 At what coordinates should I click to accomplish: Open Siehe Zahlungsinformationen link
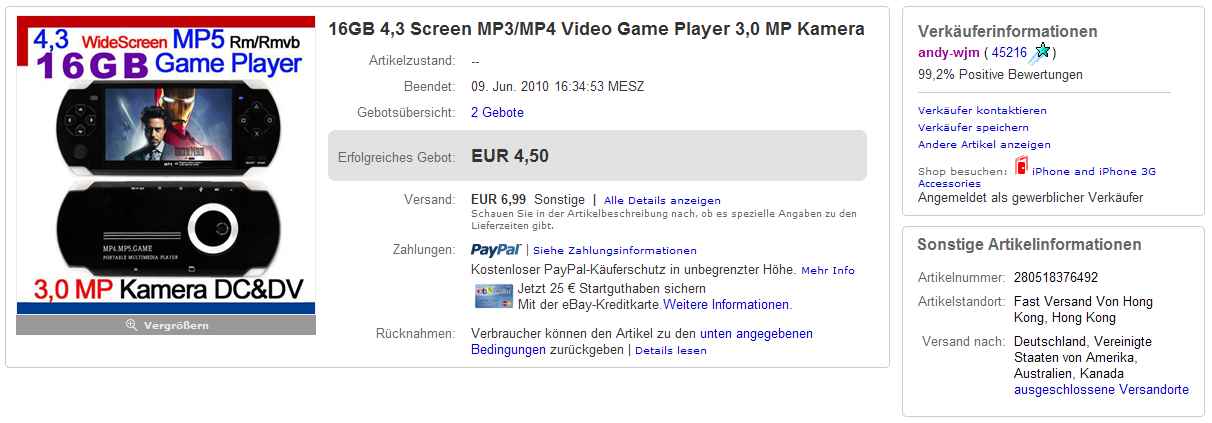pyautogui.click(x=615, y=251)
